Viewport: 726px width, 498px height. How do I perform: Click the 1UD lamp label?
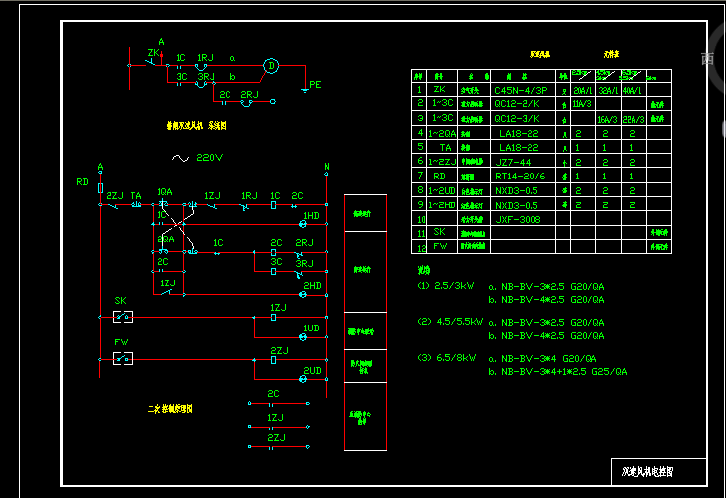312,328
